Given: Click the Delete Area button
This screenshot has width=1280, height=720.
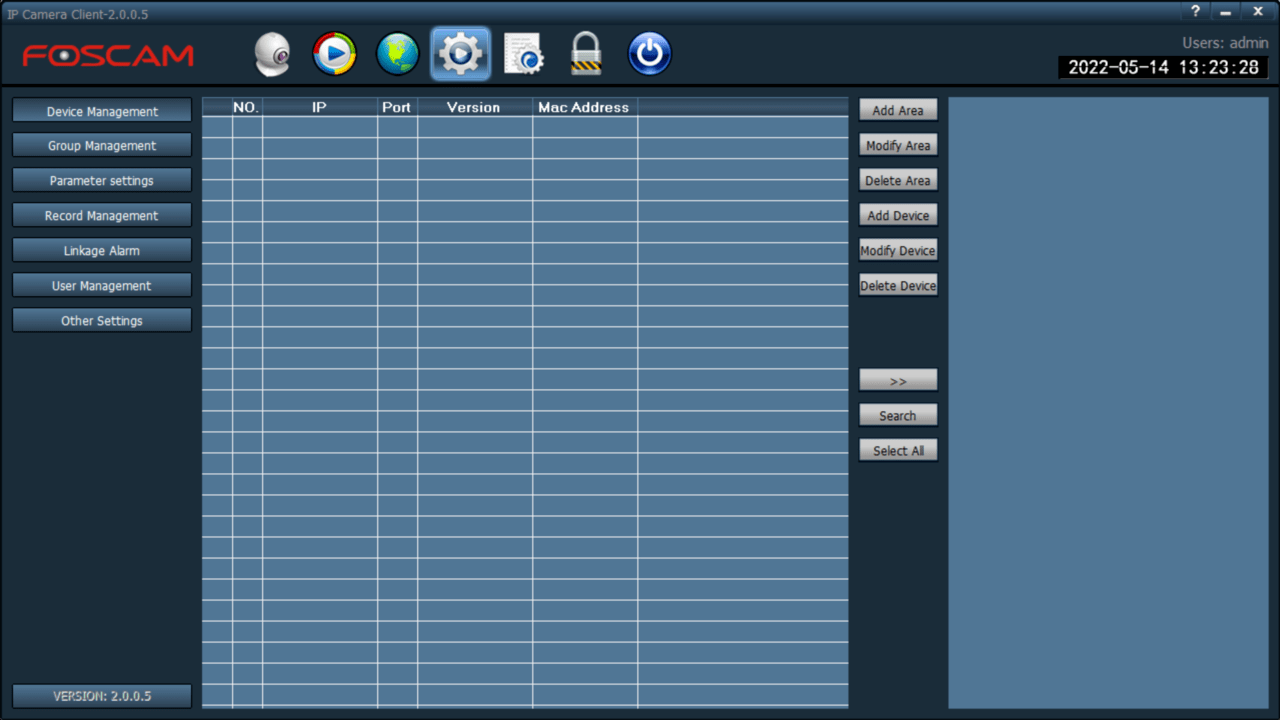Looking at the screenshot, I should [x=898, y=180].
